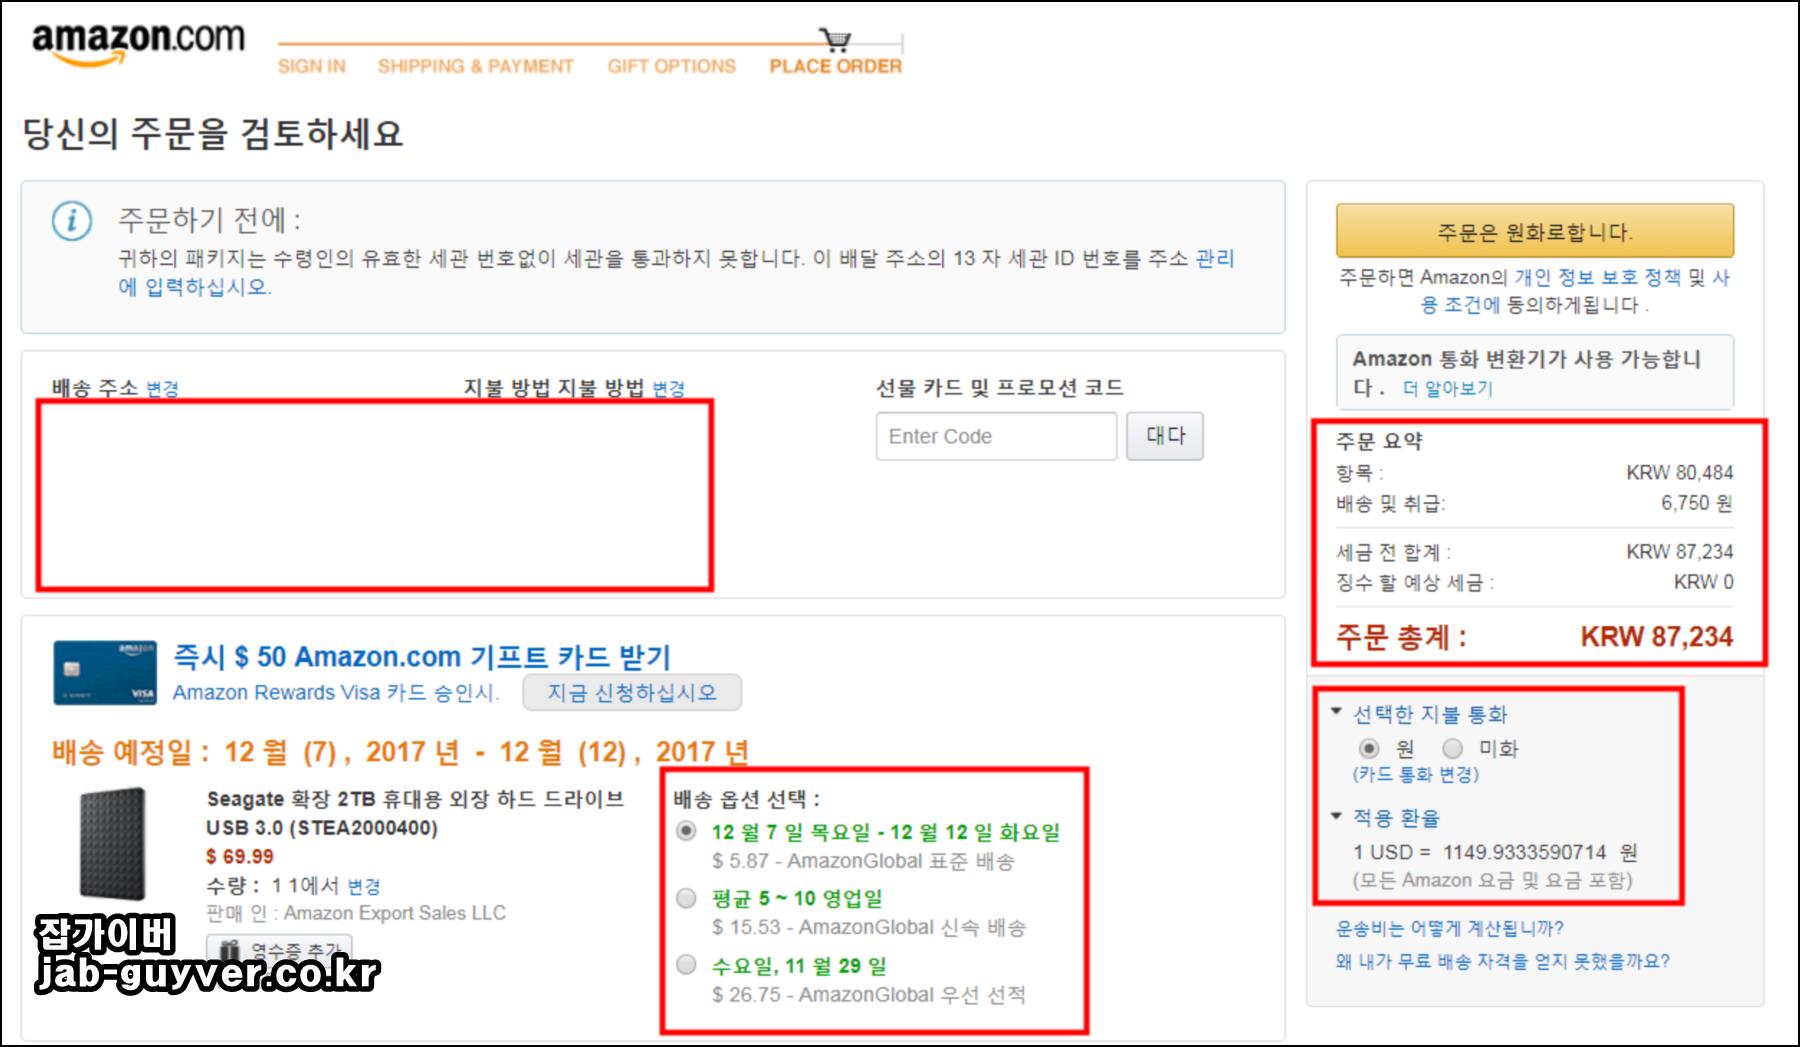Viewport: 1800px width, 1047px height.
Task: Click the blue info circle icon
Action: coord(72,221)
